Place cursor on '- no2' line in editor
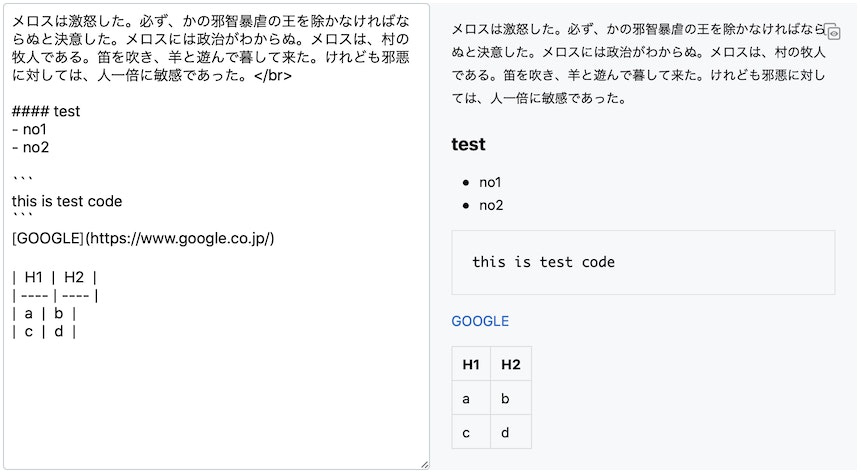 point(31,147)
